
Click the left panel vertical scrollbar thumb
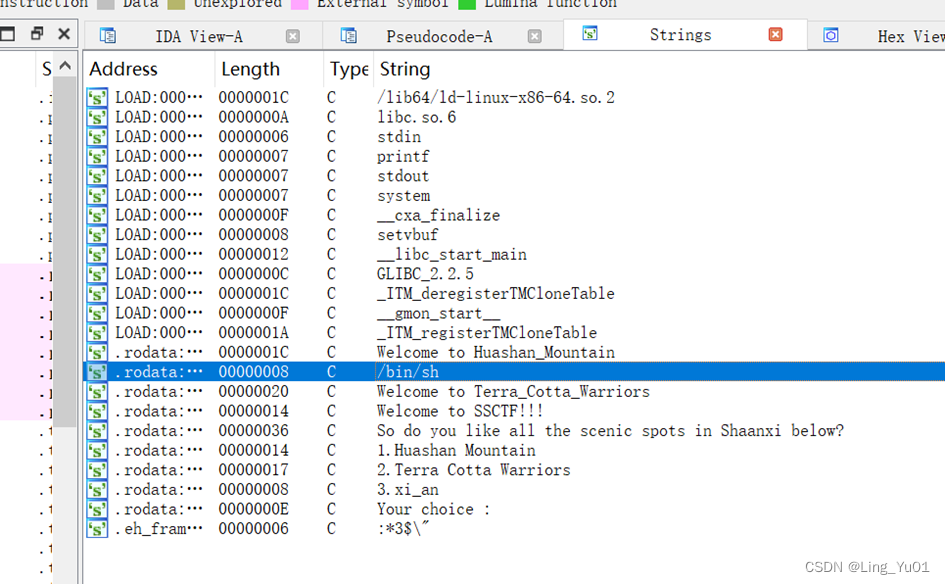[x=65, y=250]
